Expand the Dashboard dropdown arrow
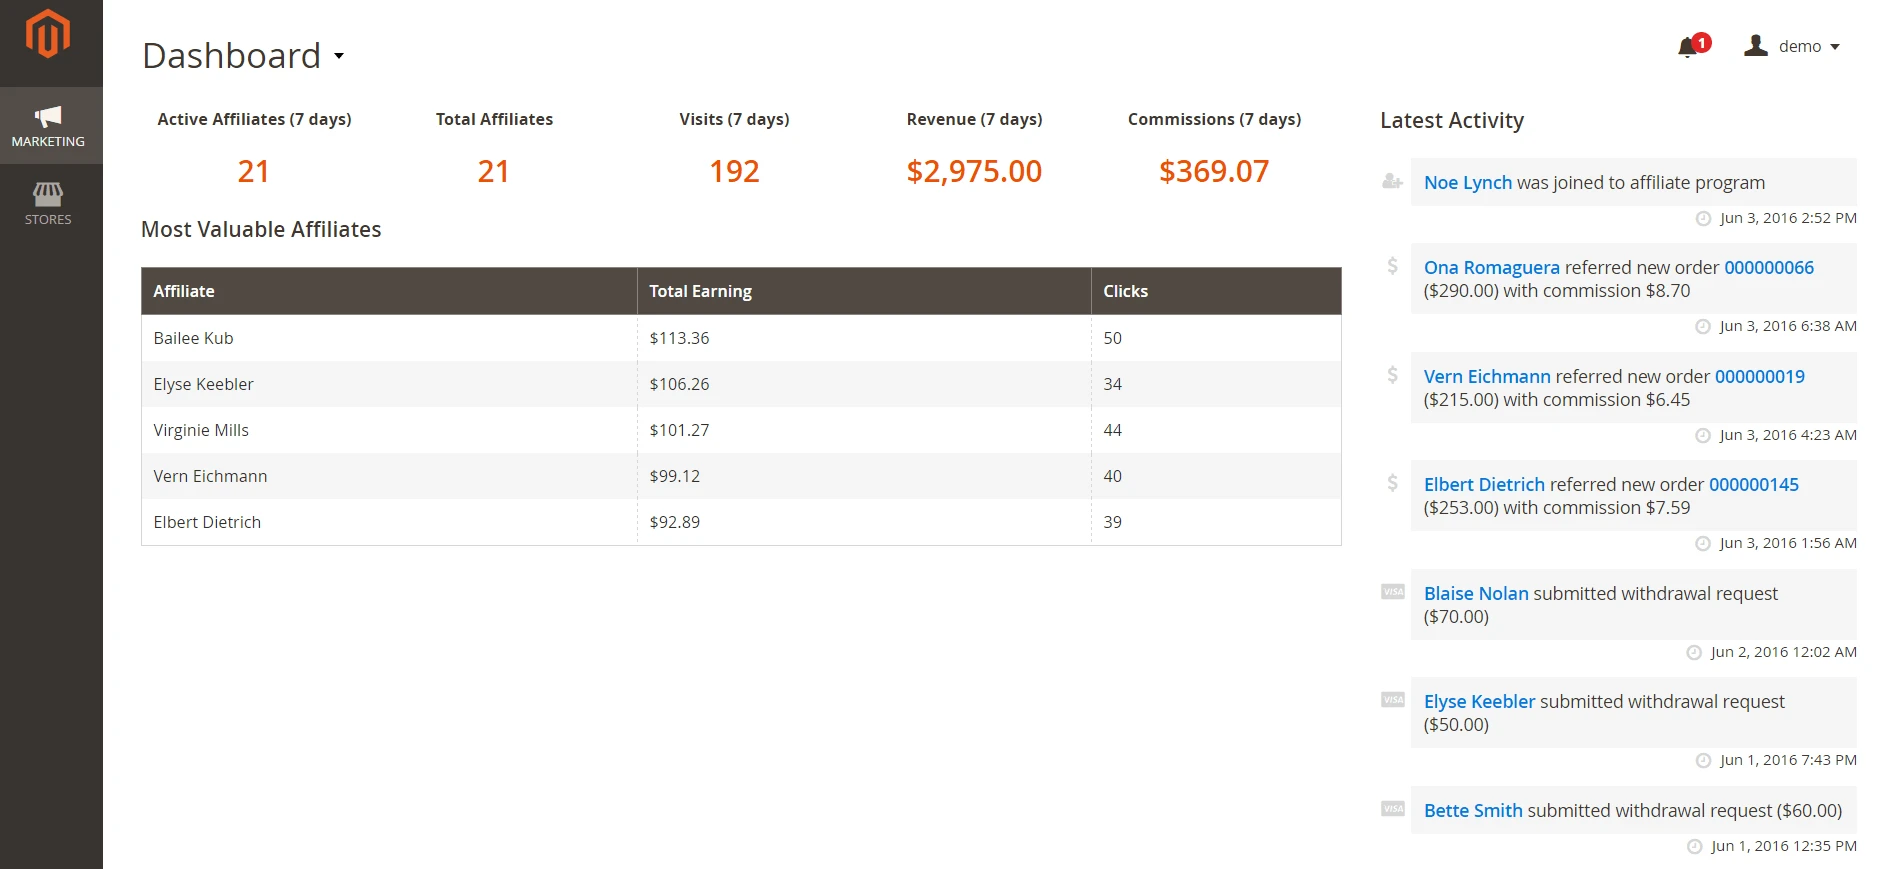This screenshot has height=869, width=1883. (x=339, y=57)
